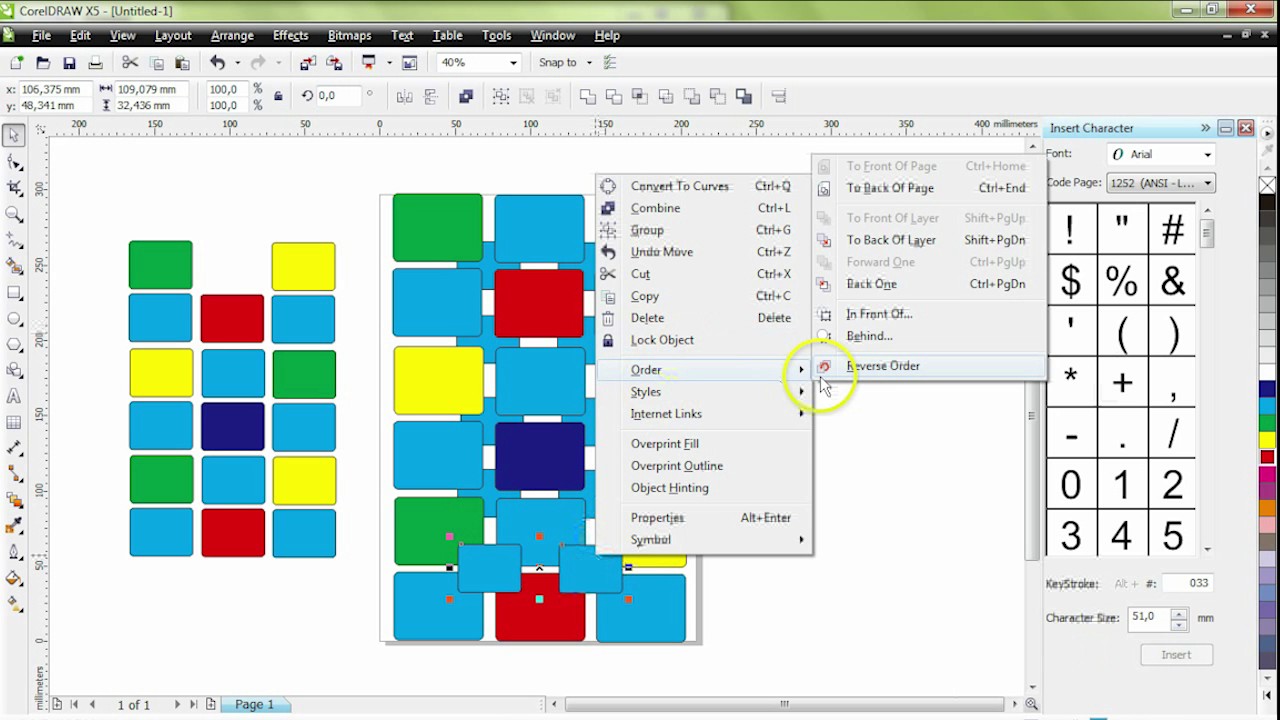Open the Bitmaps menu
The height and width of the screenshot is (720, 1280).
[349, 35]
